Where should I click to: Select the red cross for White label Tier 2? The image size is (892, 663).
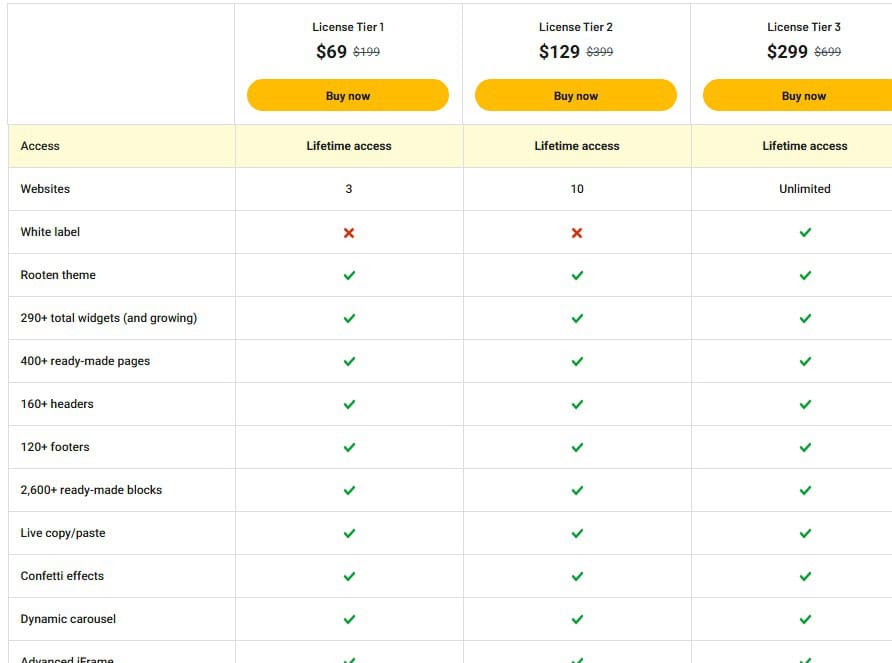(x=576, y=232)
